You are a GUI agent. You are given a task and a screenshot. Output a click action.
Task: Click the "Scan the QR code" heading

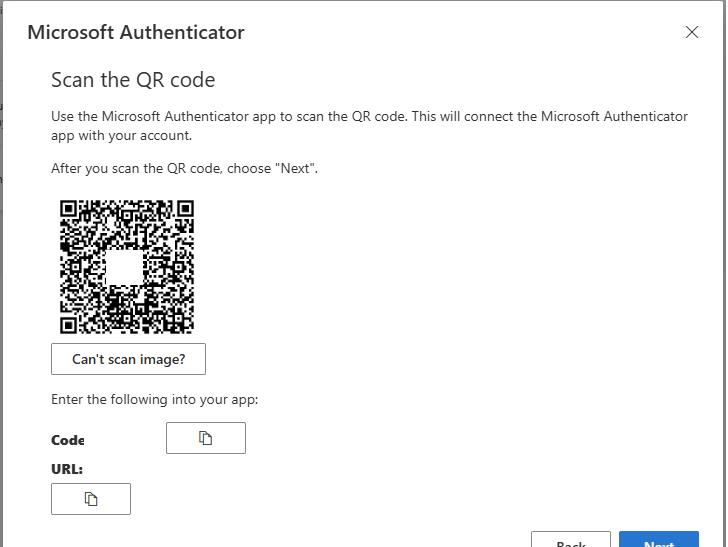[x=133, y=80]
